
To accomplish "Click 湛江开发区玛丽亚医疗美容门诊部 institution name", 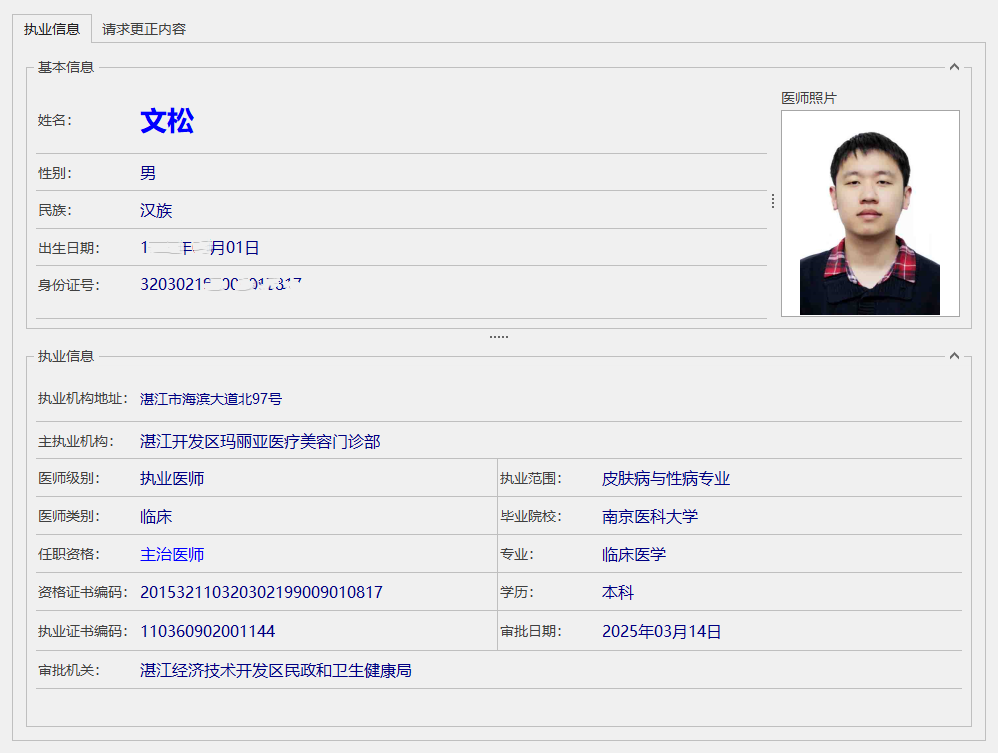I will pyautogui.click(x=260, y=442).
